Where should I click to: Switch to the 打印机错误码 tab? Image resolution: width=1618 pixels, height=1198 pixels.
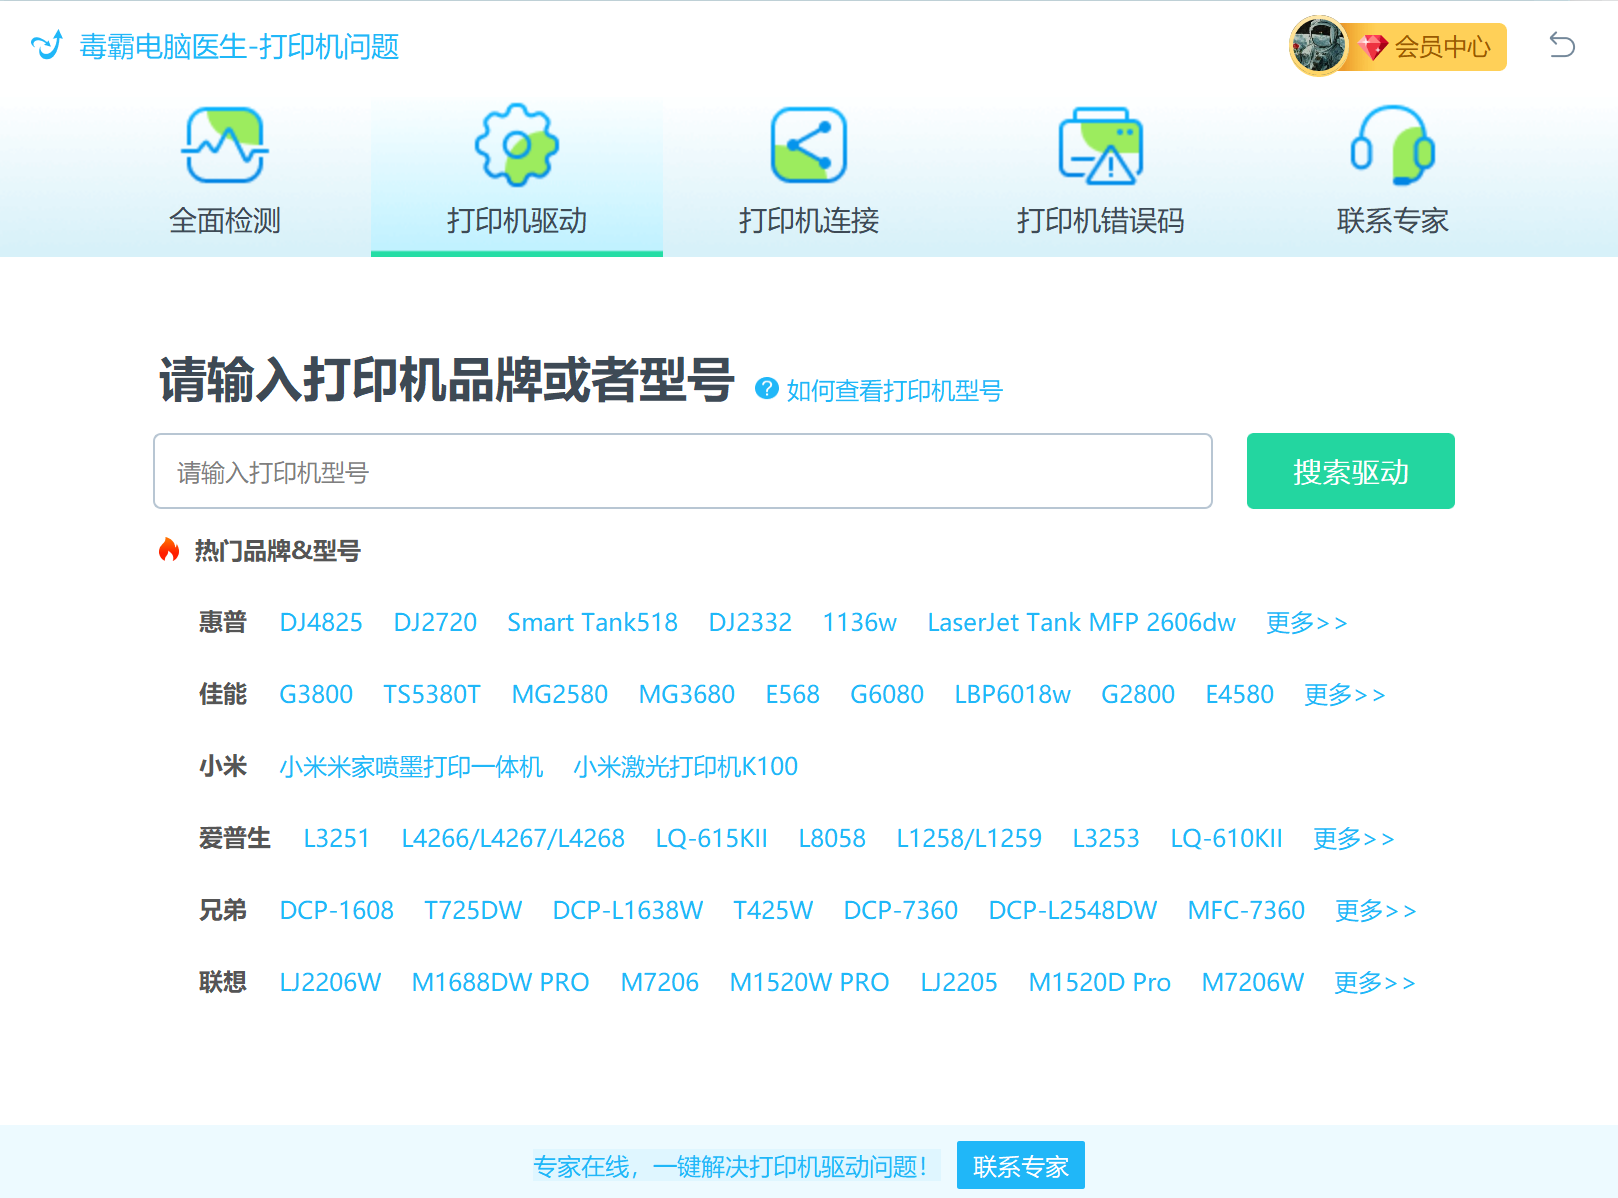pos(1100,178)
